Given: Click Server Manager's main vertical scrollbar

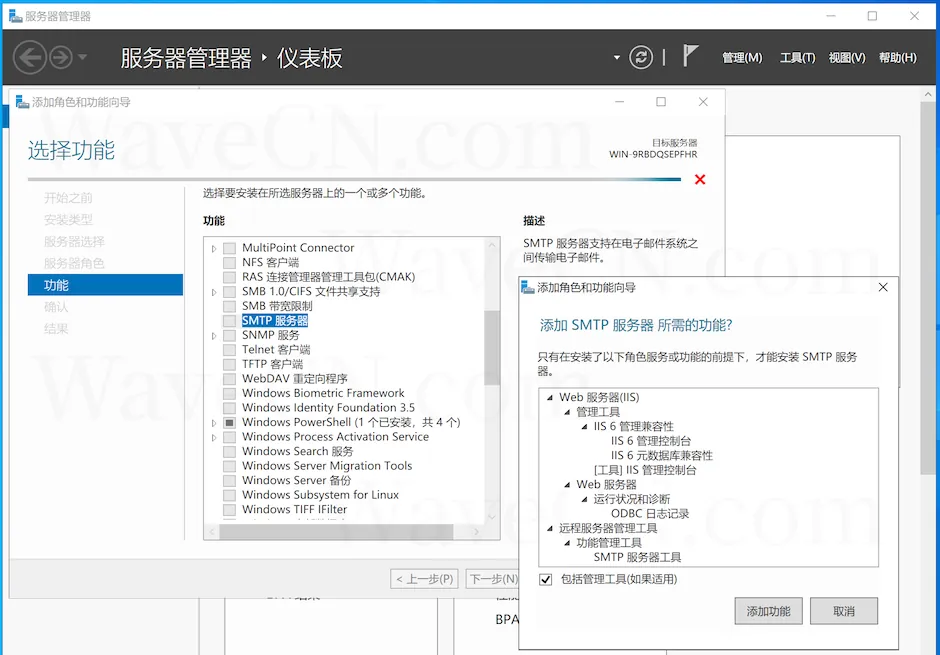Looking at the screenshot, I should click(928, 288).
